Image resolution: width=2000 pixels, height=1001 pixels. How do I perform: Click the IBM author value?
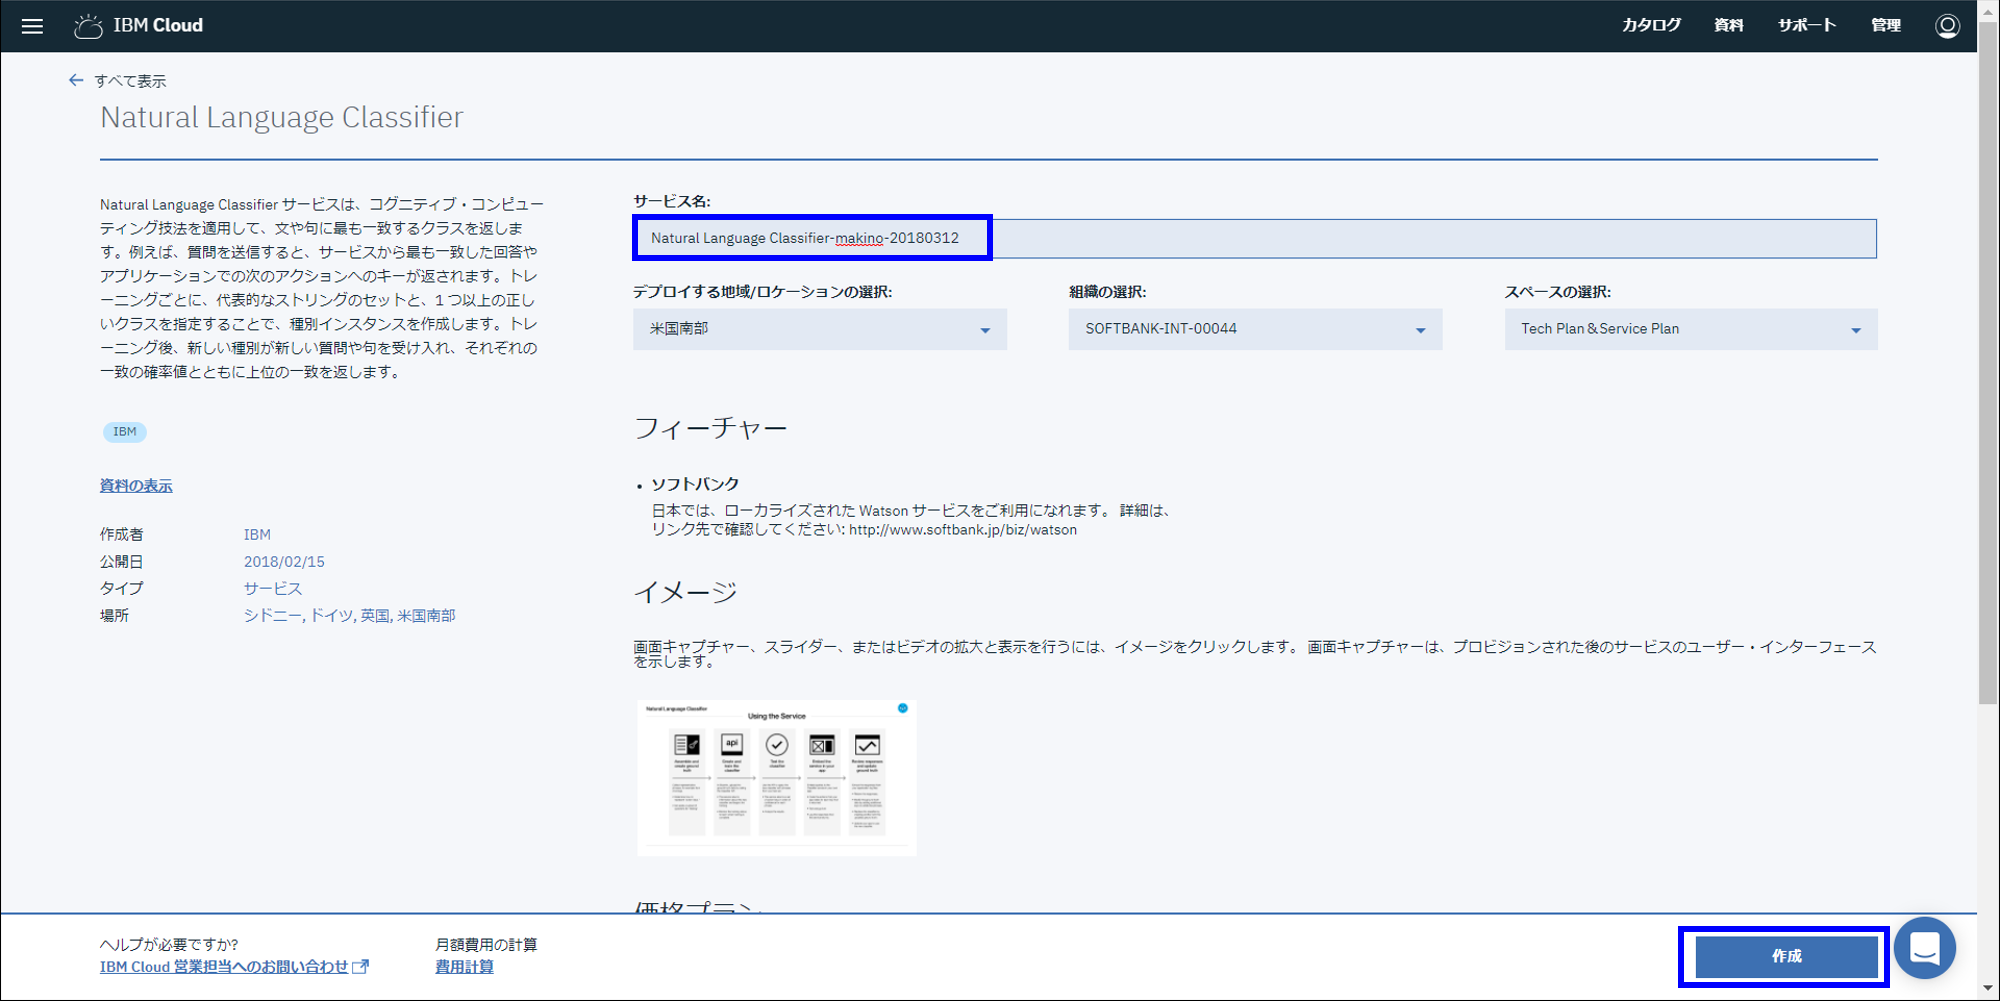[x=257, y=534]
